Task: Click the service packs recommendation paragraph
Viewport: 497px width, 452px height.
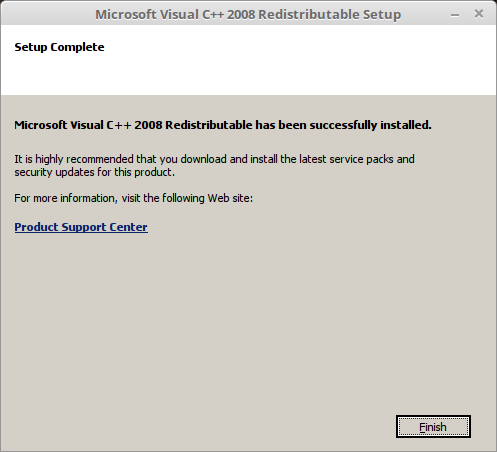Action: pyautogui.click(x=214, y=166)
